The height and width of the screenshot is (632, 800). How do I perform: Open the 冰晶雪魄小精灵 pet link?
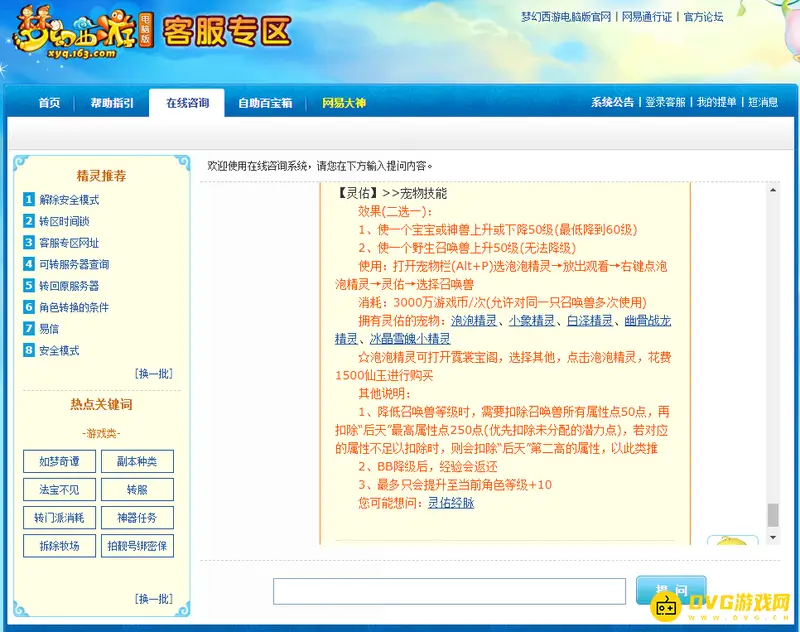click(x=410, y=339)
